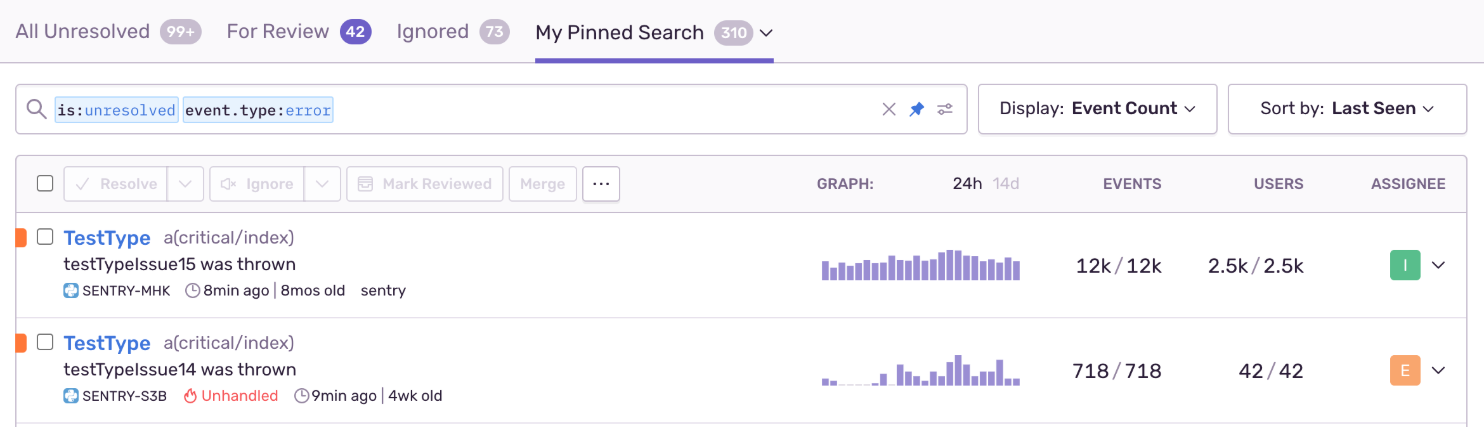Open the Display: Event Count dropdown
This screenshot has height=427, width=1484.
(x=1097, y=109)
